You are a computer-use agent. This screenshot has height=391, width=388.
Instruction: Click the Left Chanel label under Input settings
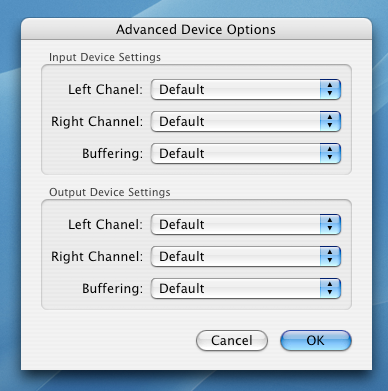[105, 89]
